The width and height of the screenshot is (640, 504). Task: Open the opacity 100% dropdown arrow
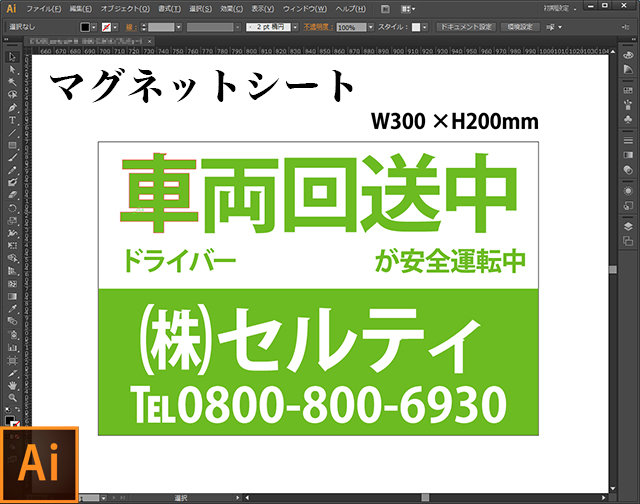pos(371,27)
